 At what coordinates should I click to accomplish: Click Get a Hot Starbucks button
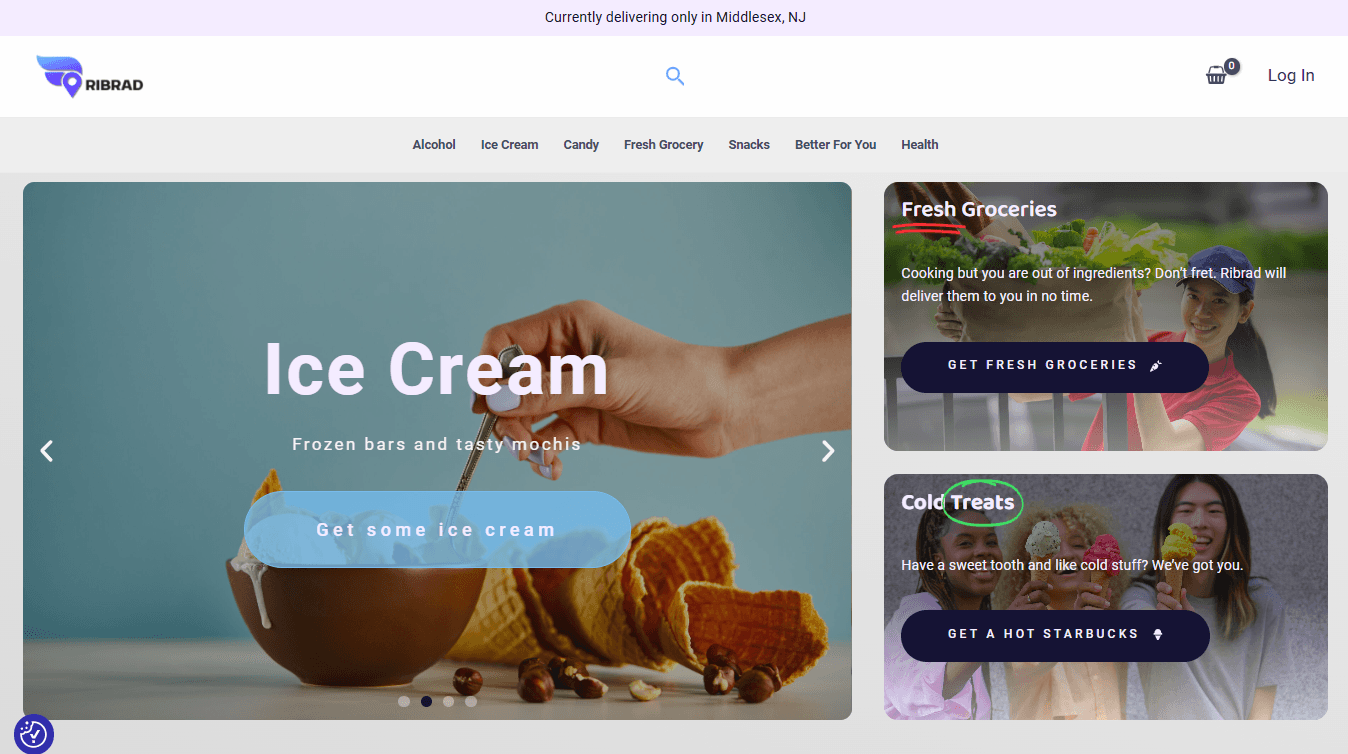pos(1055,635)
